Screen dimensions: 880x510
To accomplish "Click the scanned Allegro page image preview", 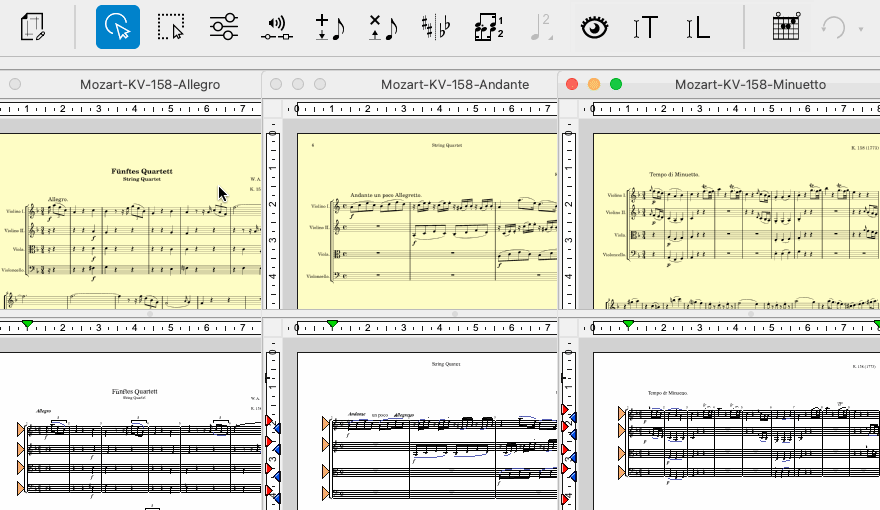I will (x=130, y=221).
